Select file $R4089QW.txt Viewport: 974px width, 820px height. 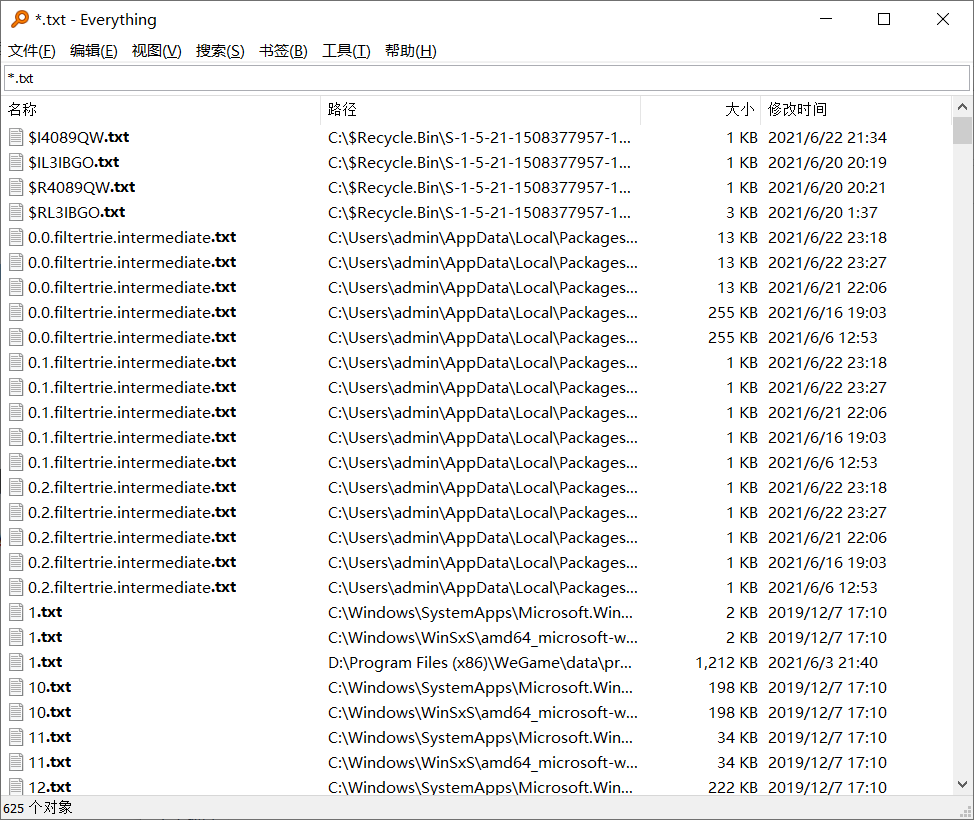pyautogui.click(x=81, y=187)
